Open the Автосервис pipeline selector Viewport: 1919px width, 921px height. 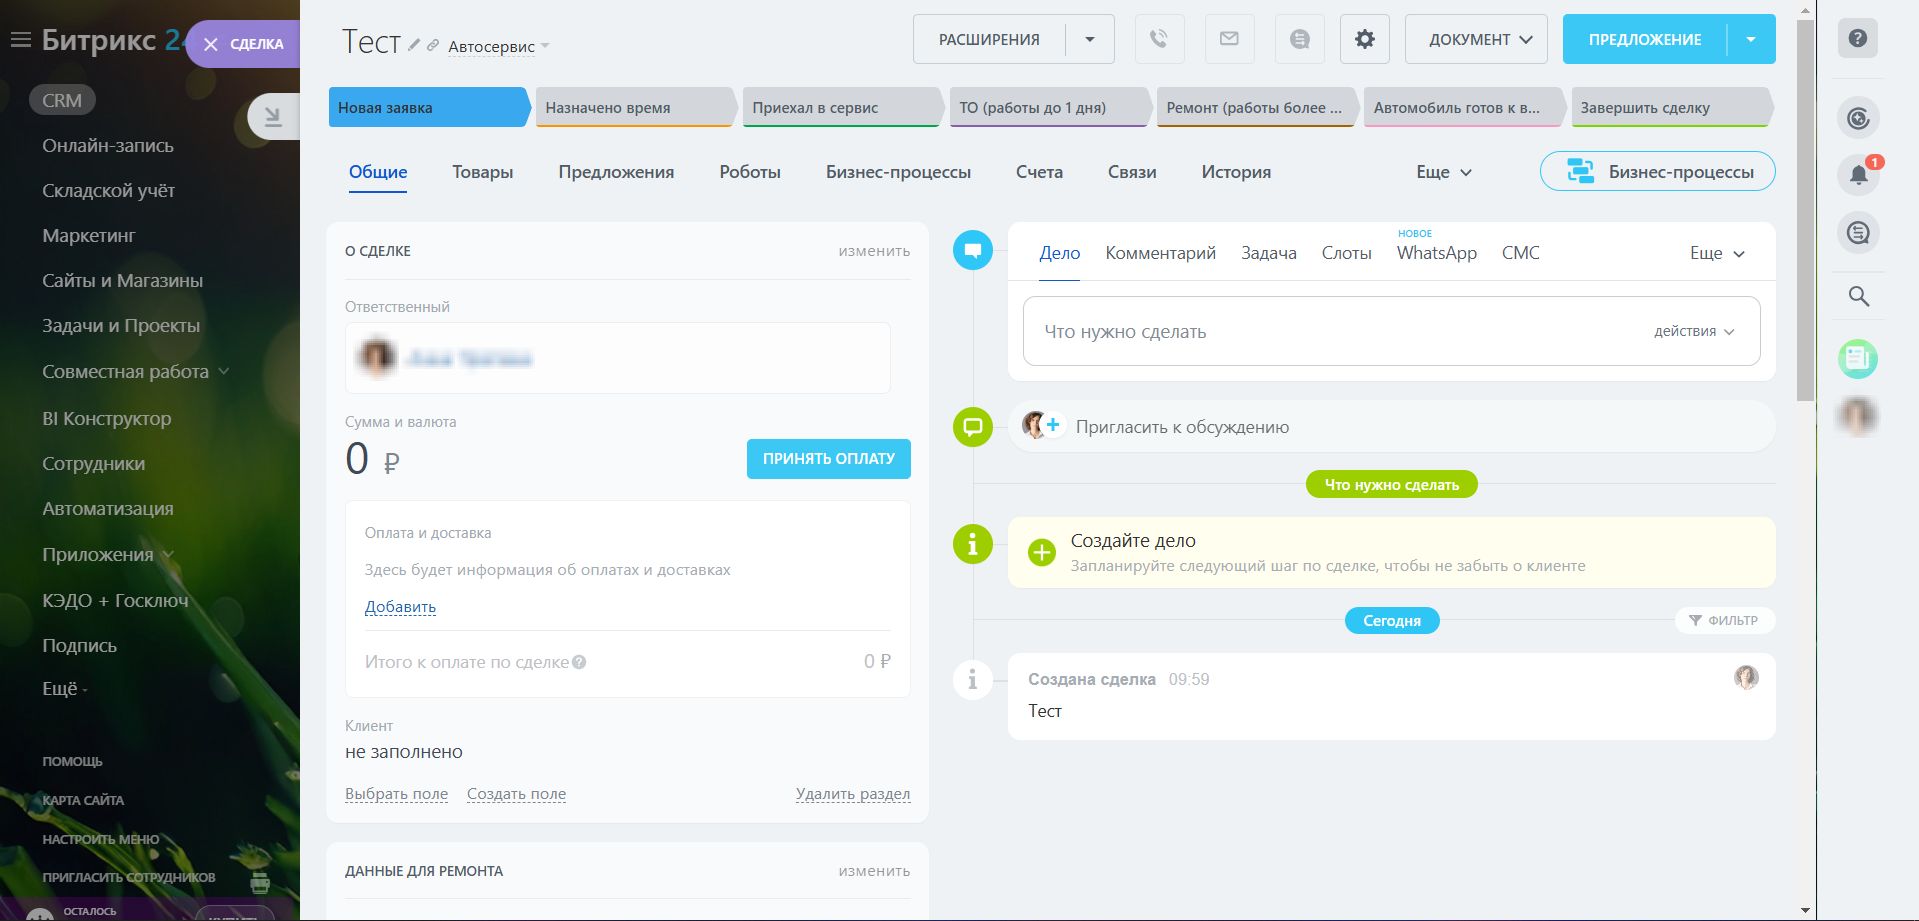pyautogui.click(x=498, y=47)
